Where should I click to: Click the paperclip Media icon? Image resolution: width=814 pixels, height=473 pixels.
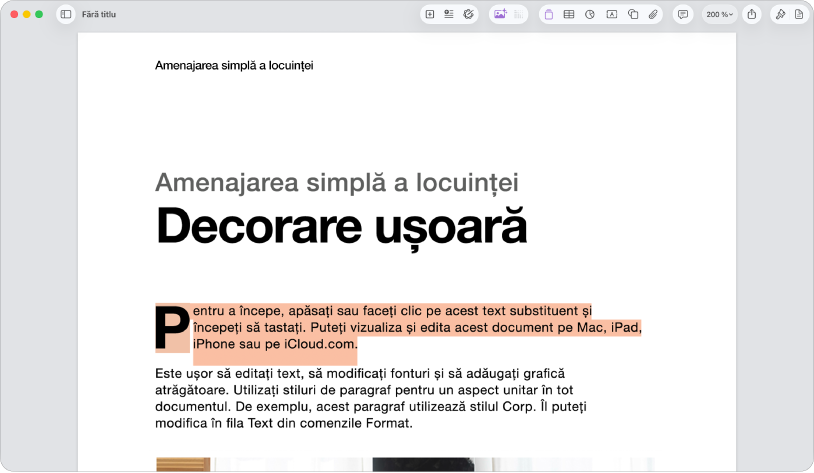click(653, 15)
